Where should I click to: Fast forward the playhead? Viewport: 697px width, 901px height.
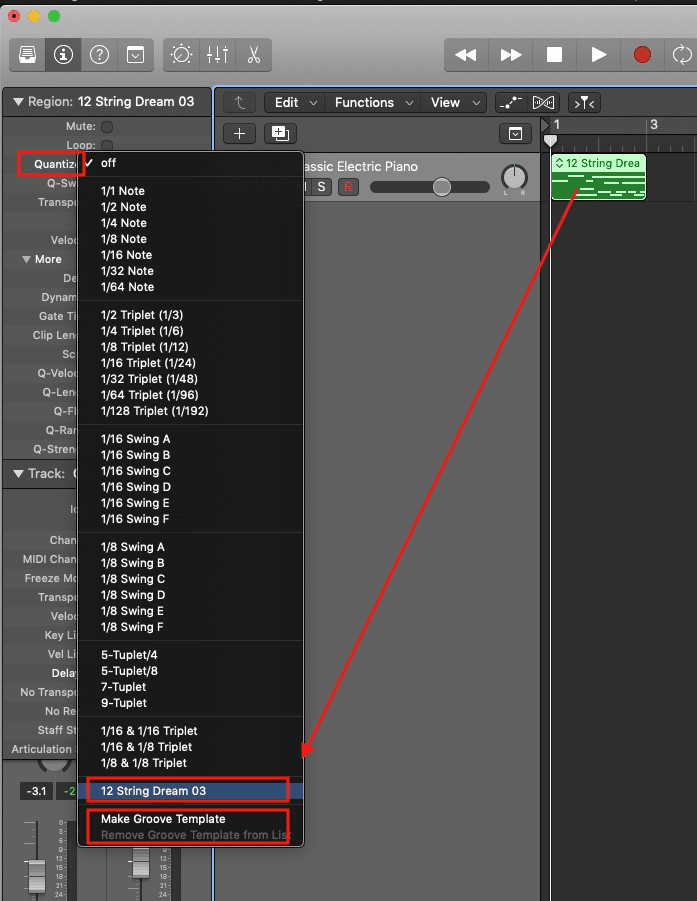pyautogui.click(x=510, y=55)
